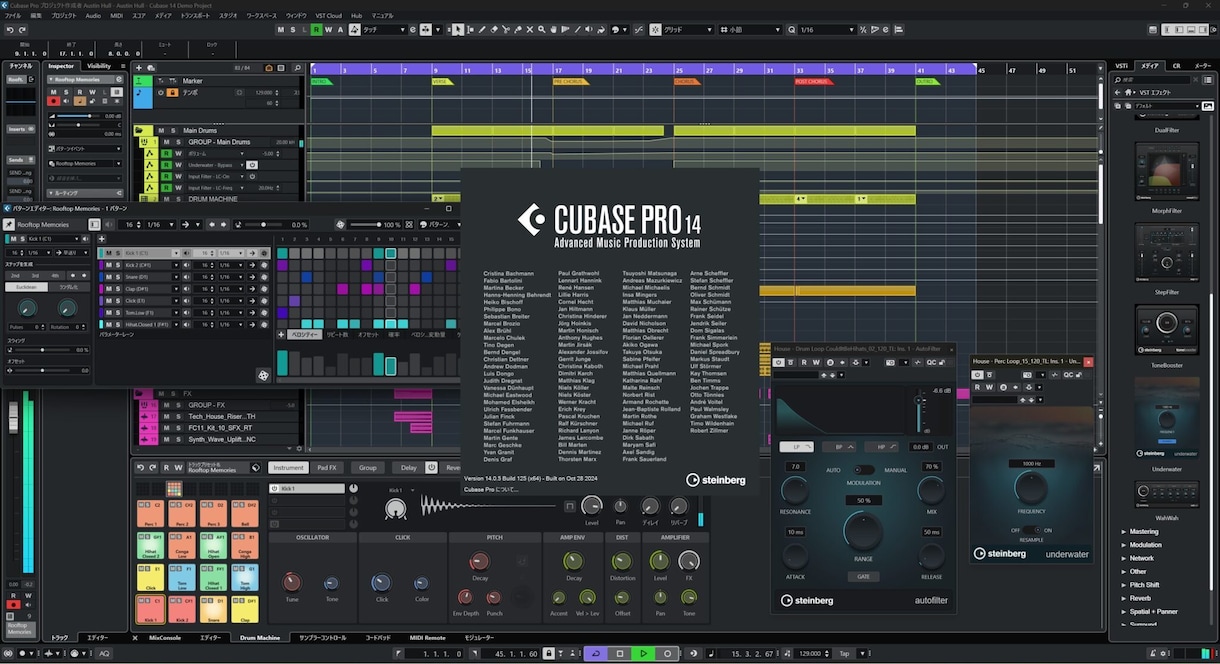
Task: Select the Eraser tool in toolbar
Action: click(493, 30)
